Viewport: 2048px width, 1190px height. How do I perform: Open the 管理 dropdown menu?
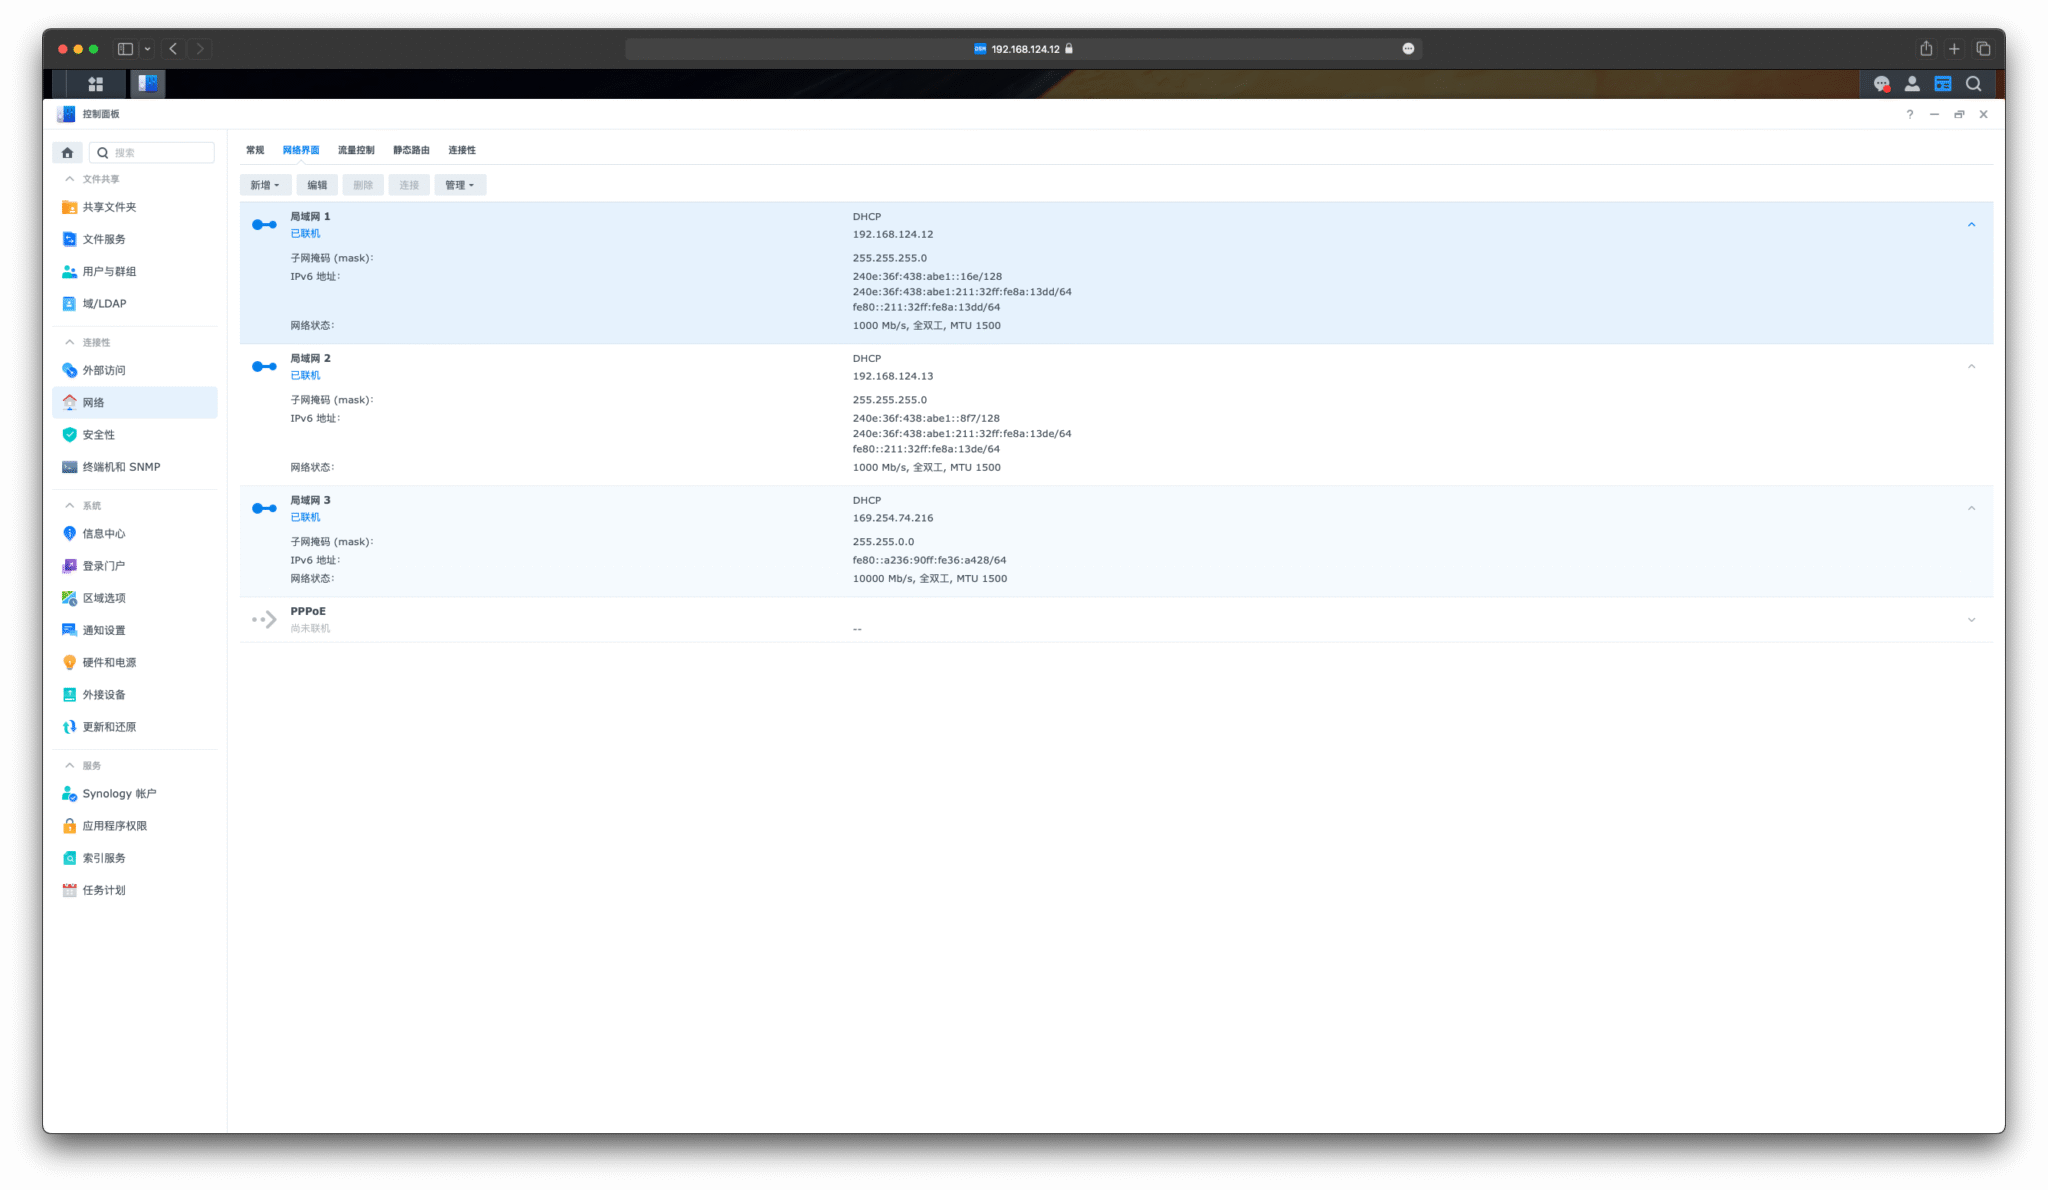460,185
